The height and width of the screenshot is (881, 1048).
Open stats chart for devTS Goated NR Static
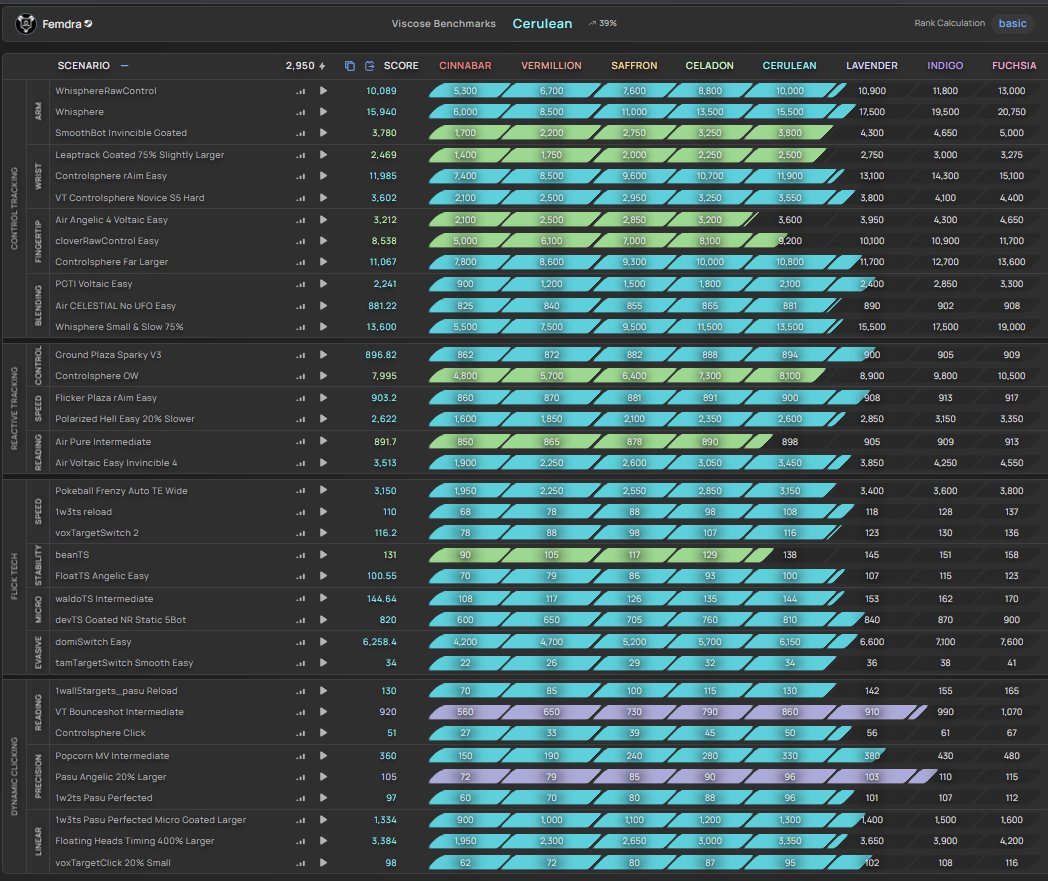(301, 620)
